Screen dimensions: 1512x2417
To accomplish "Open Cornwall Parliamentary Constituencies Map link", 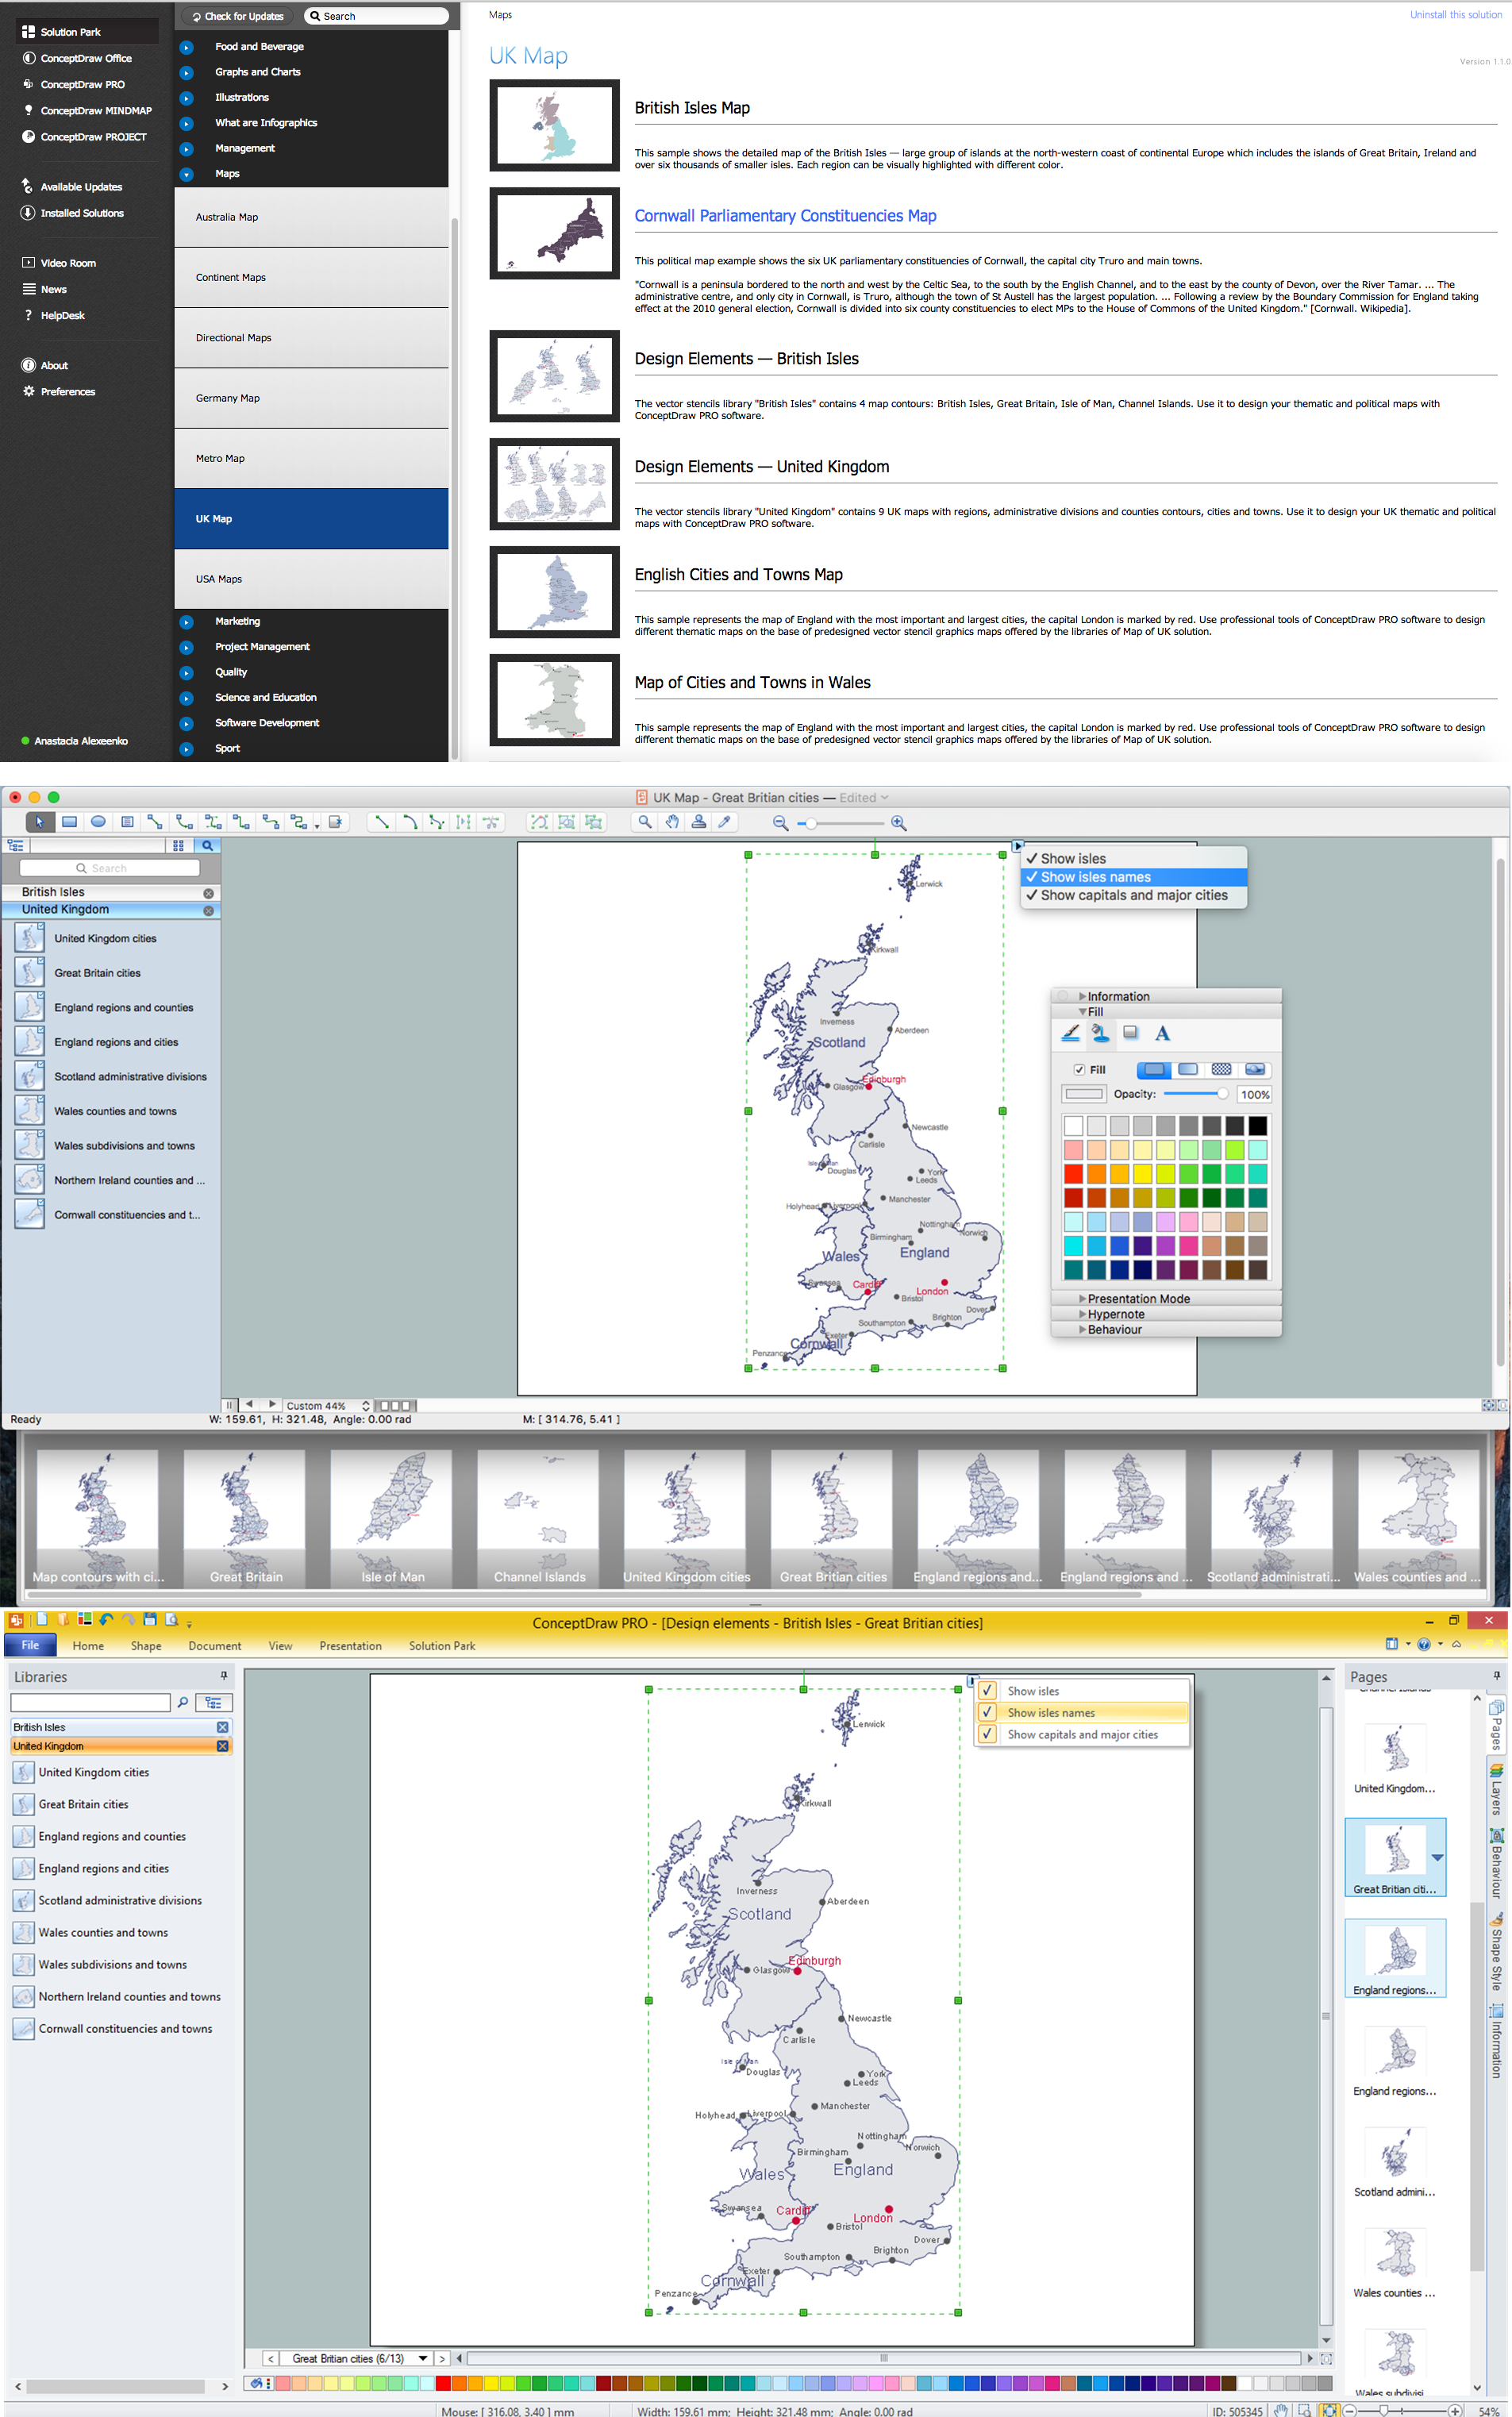I will tap(785, 216).
